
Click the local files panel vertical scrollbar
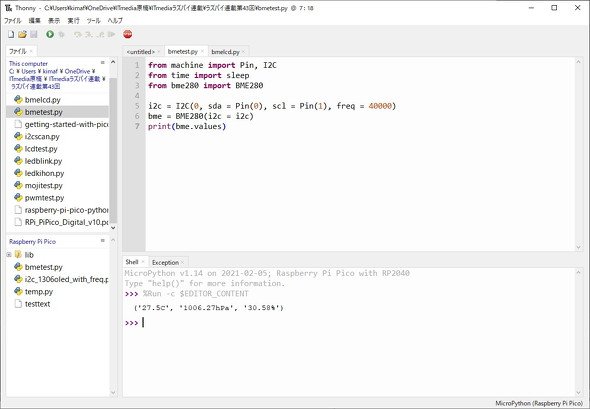coord(113,151)
